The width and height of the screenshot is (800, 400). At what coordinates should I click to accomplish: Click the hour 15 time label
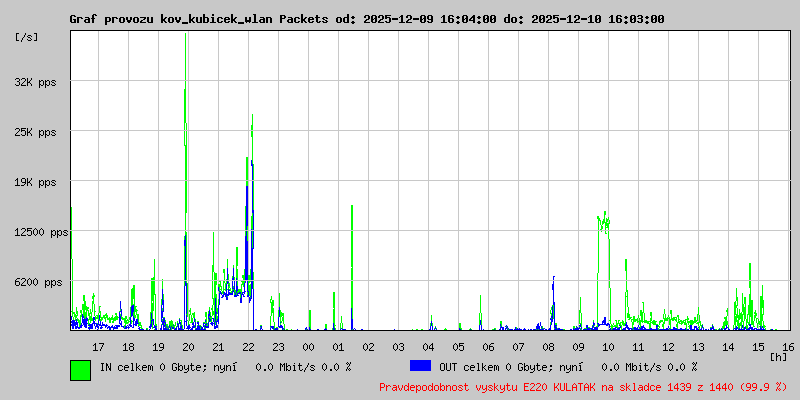(758, 347)
